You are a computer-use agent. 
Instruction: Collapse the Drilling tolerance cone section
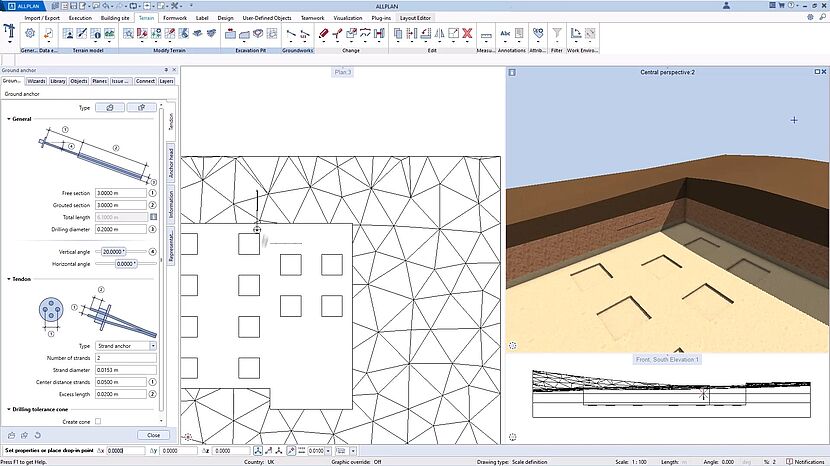[x=10, y=408]
